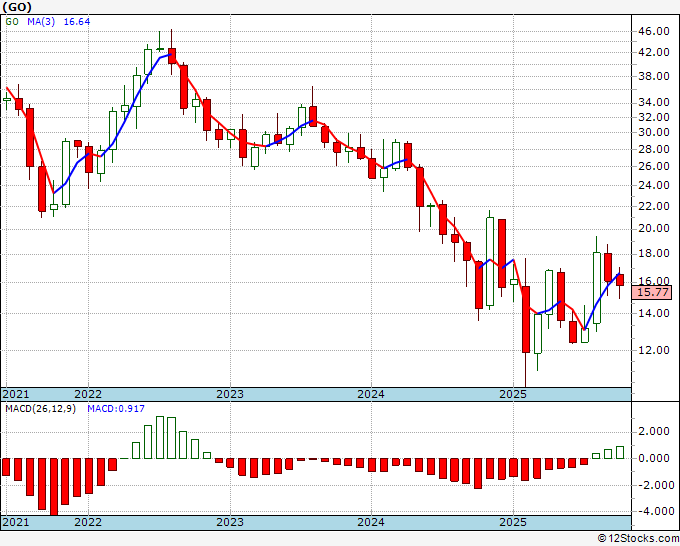Screen dimensions: 680x546
Task: Click the 24.00 price axis label
Action: tap(654, 186)
